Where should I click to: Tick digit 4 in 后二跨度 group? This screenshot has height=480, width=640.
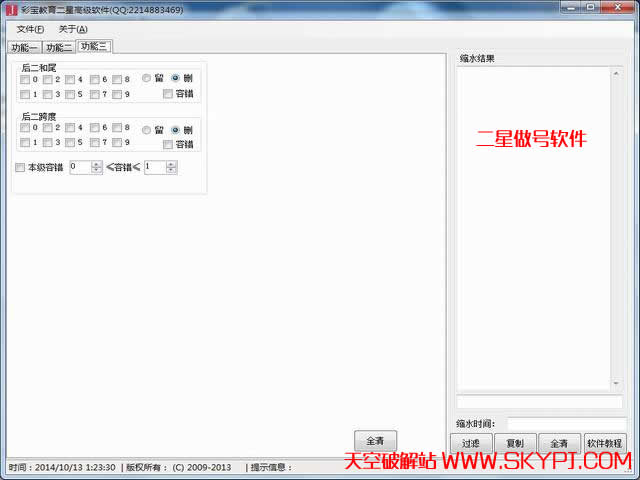[71, 128]
